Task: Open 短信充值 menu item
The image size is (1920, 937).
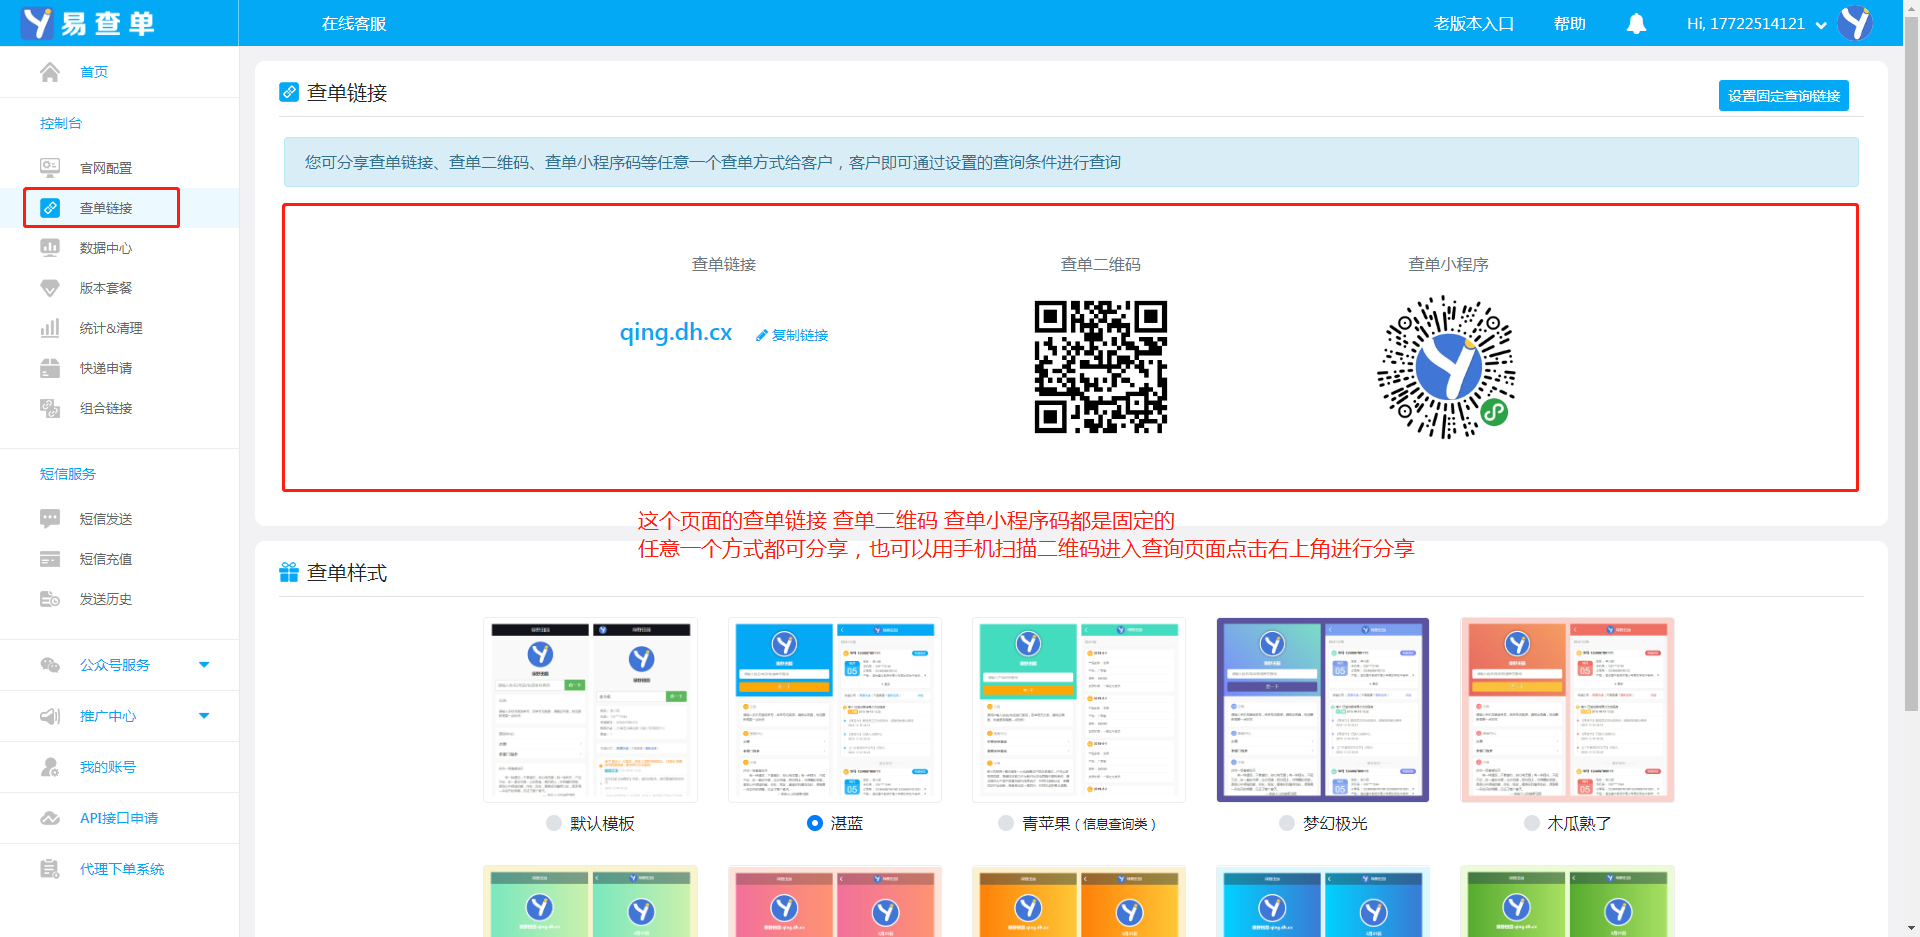Action: [x=106, y=559]
